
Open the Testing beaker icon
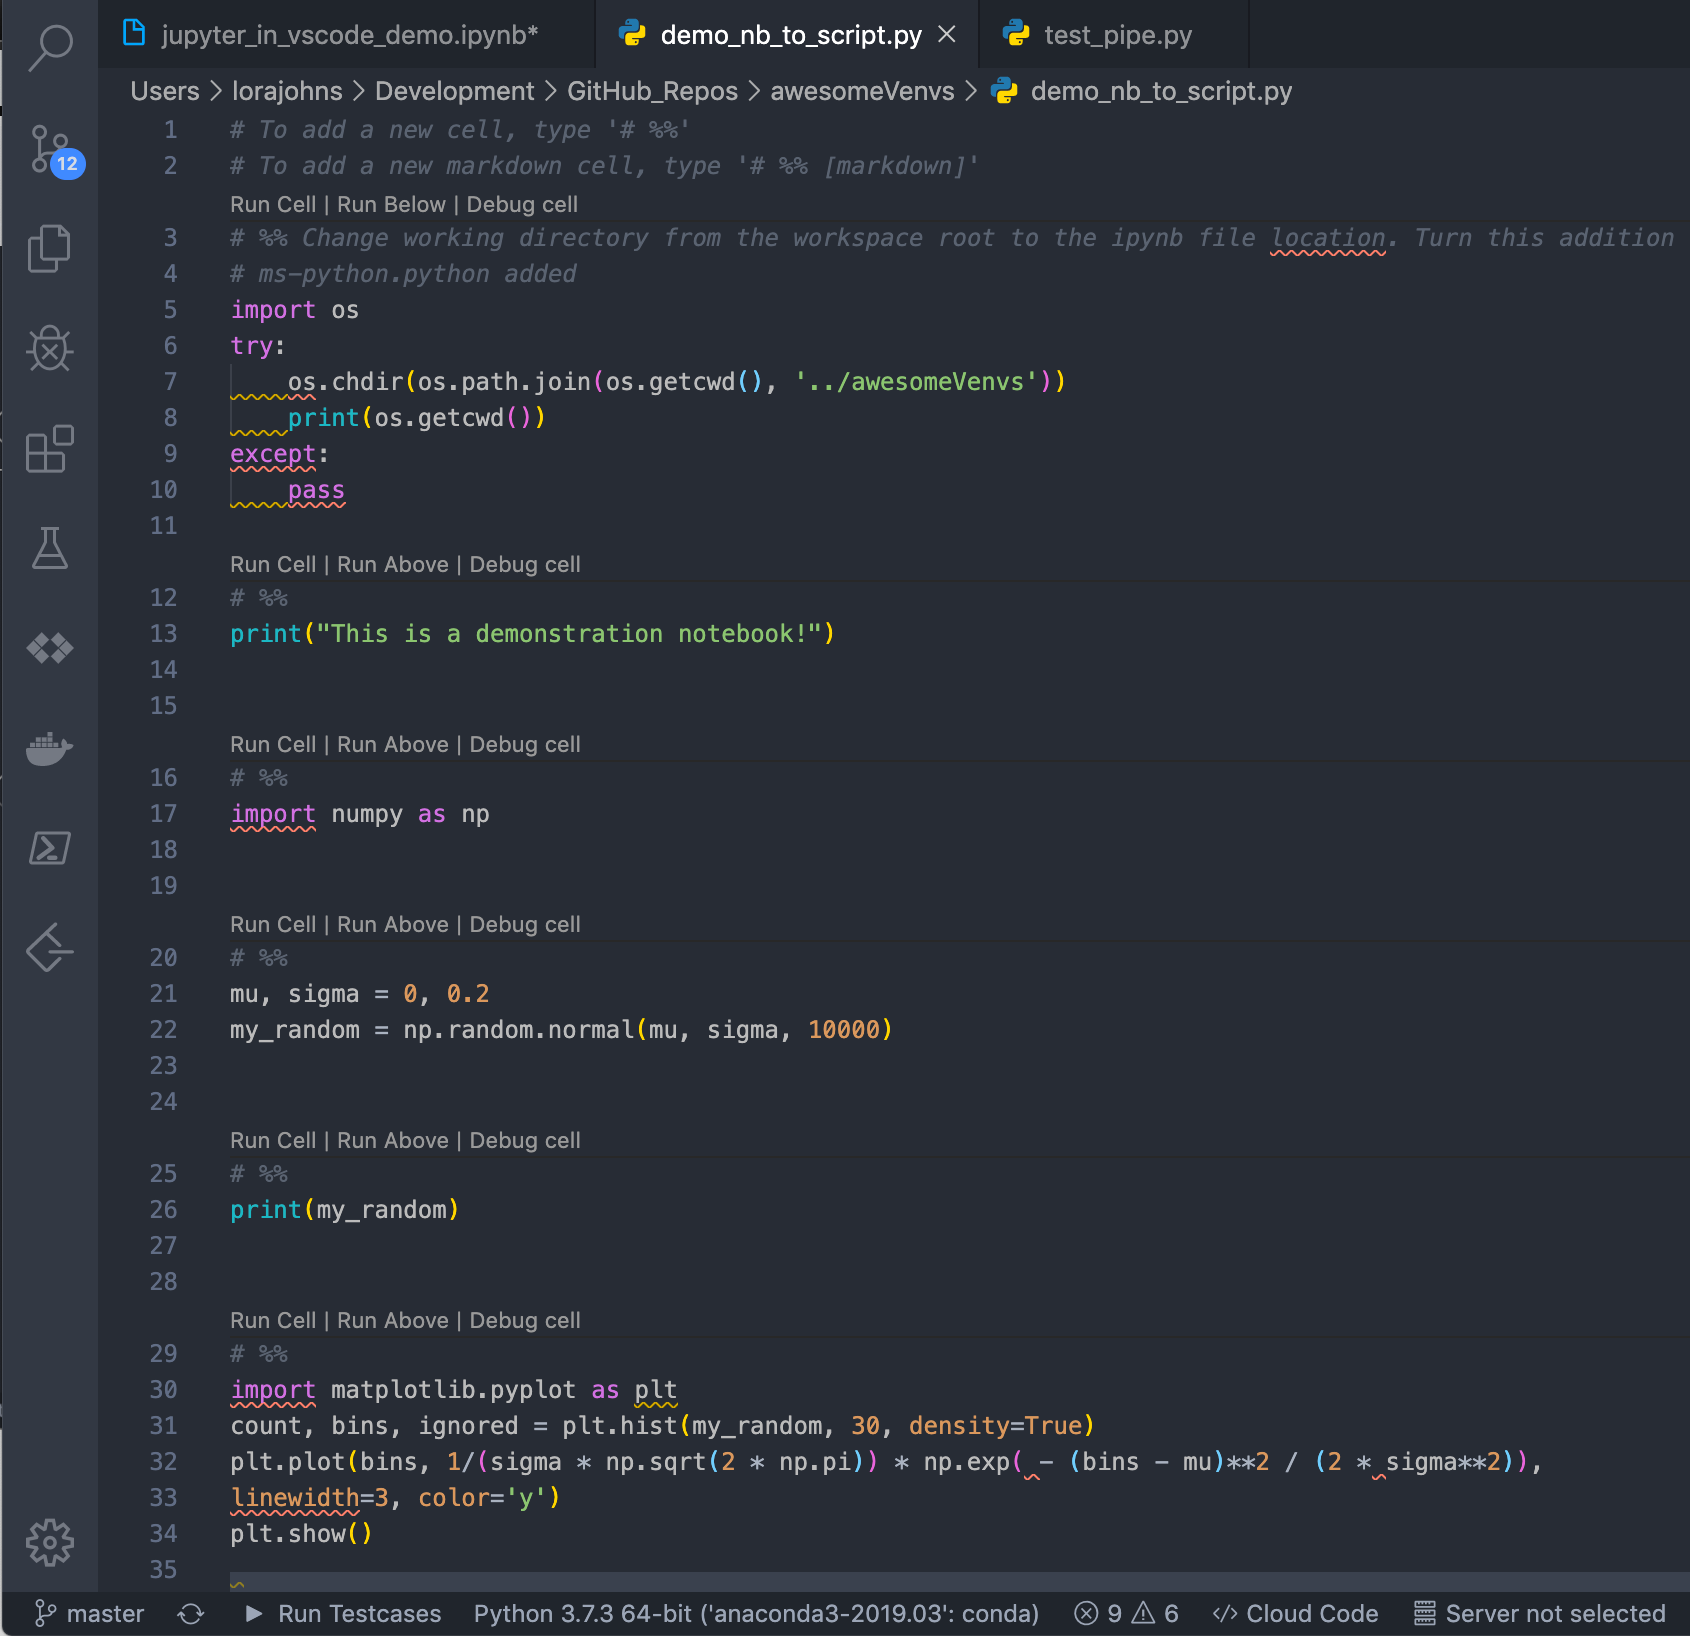(x=50, y=548)
